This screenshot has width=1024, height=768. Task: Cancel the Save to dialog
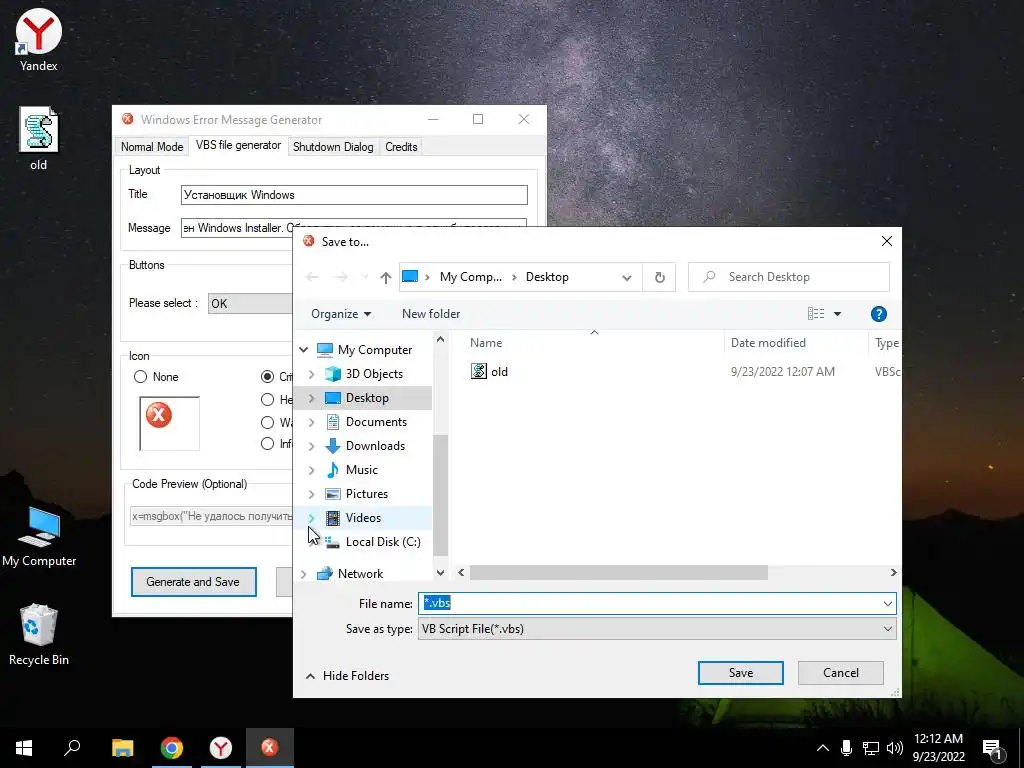840,673
